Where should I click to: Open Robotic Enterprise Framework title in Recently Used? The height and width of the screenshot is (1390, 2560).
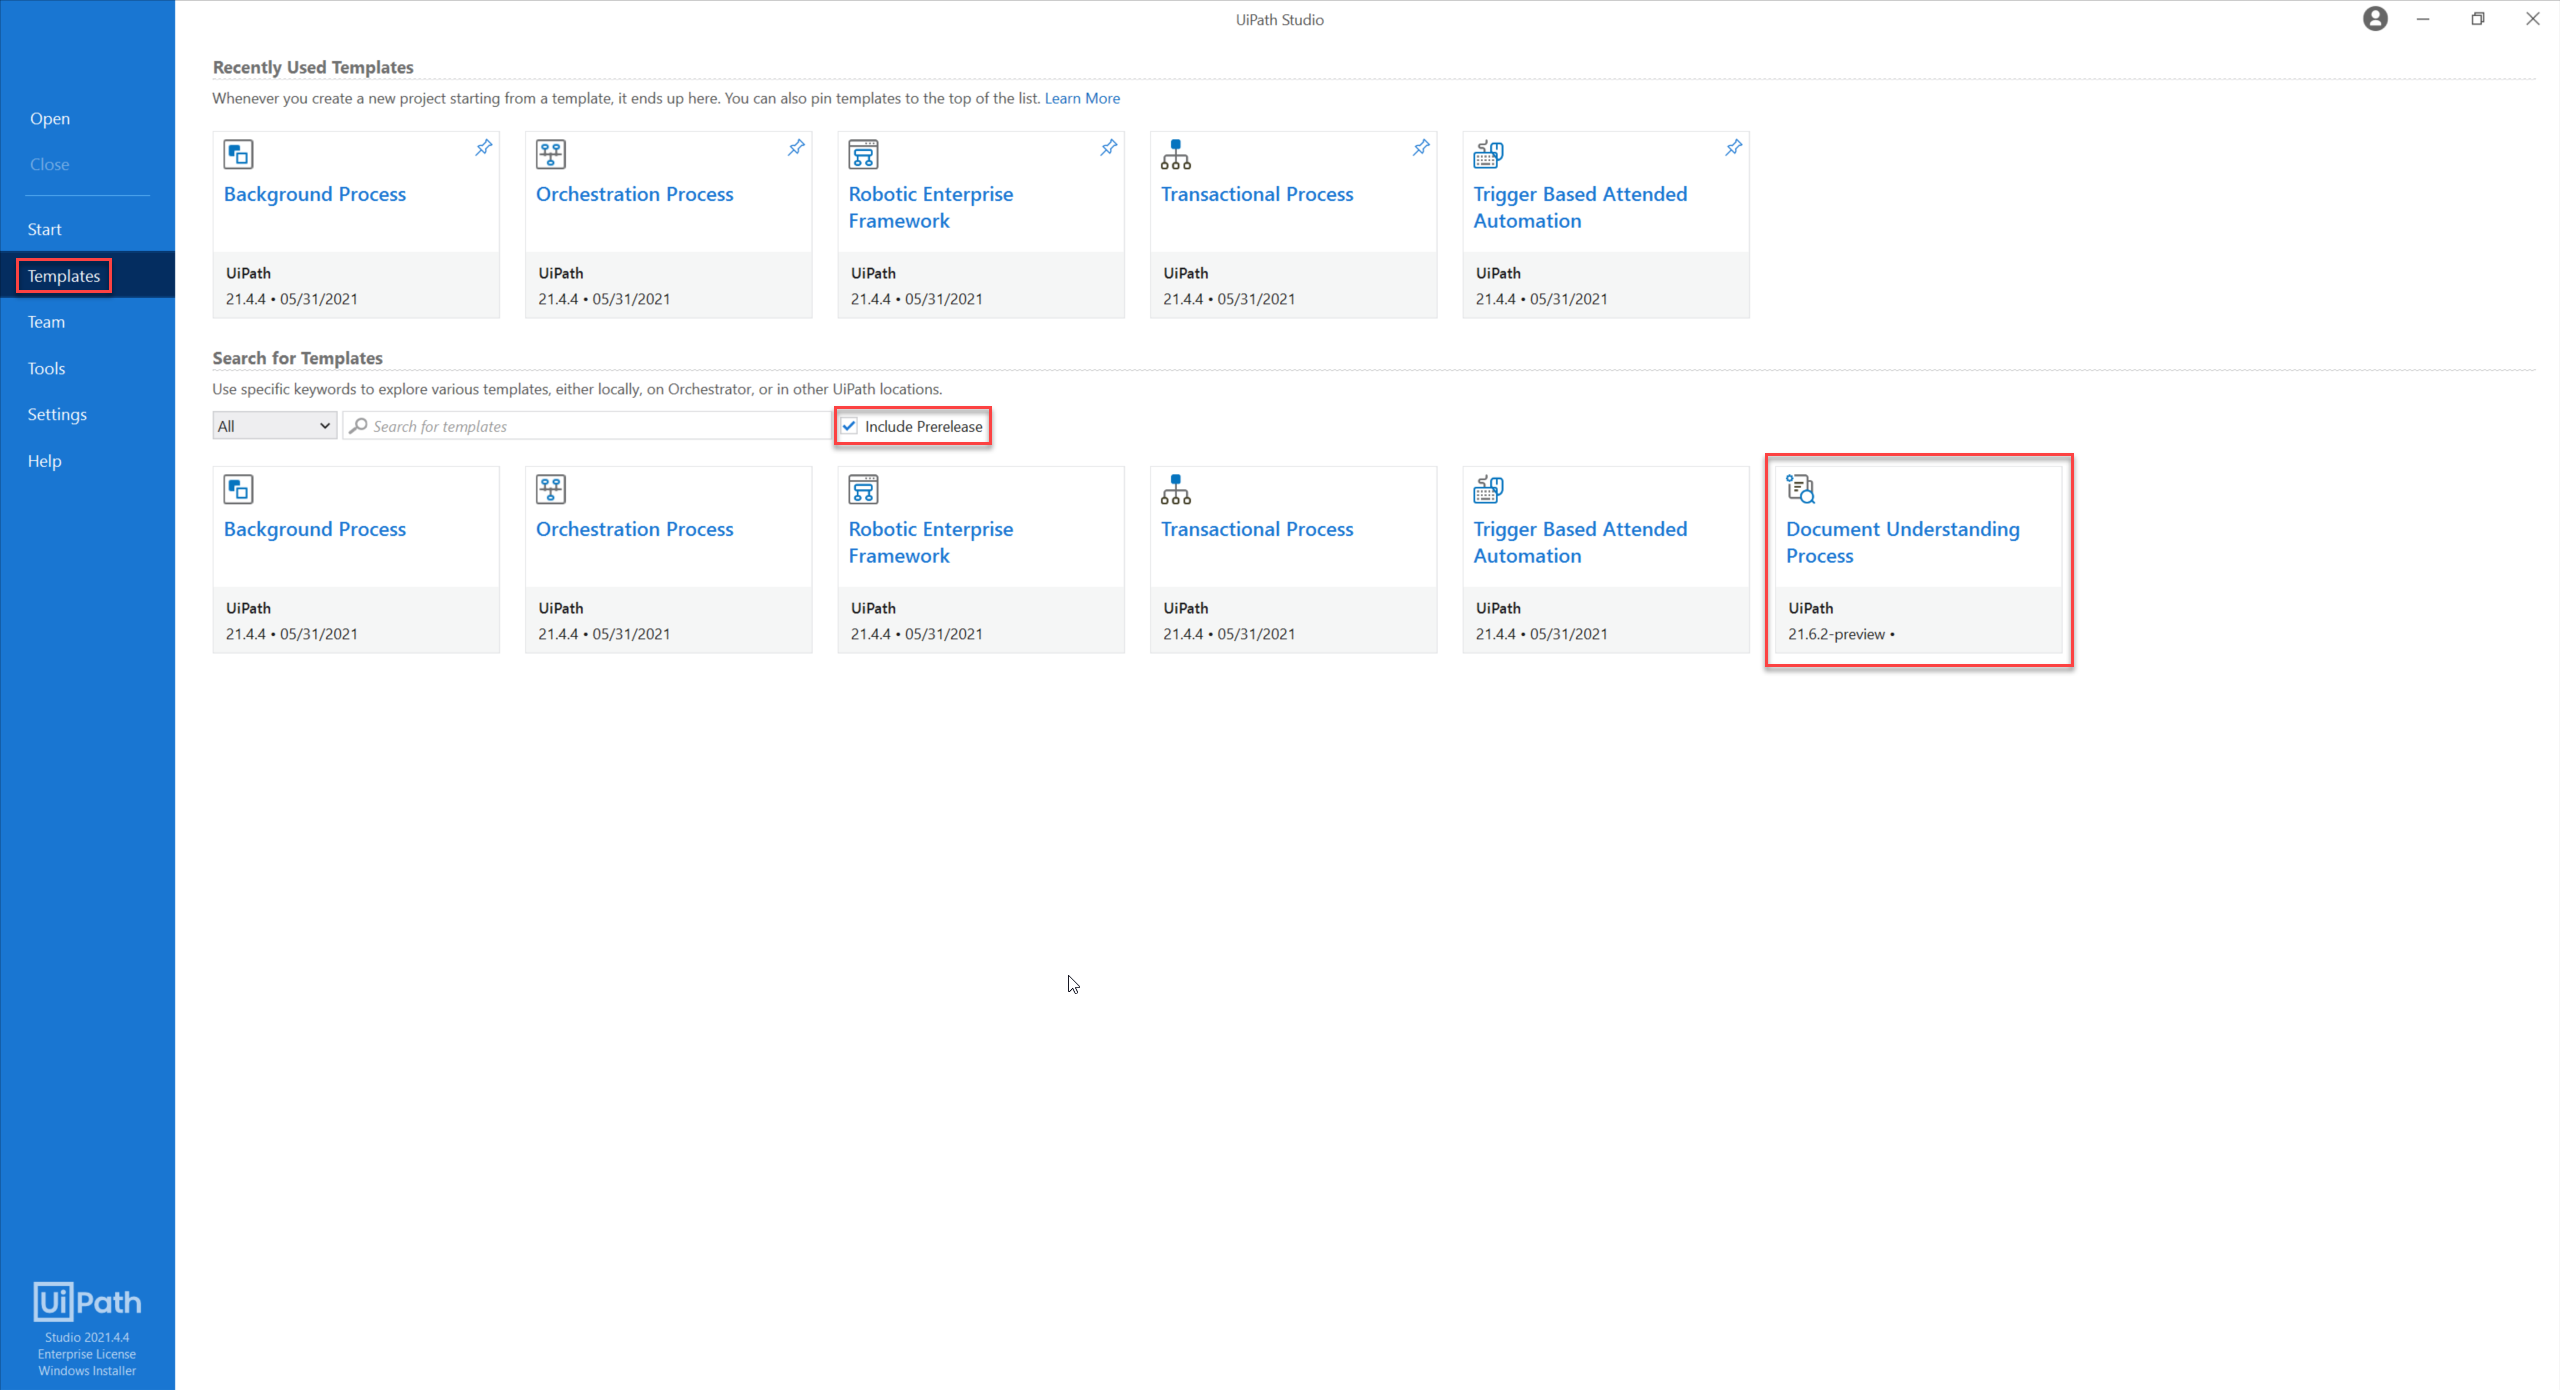(931, 207)
